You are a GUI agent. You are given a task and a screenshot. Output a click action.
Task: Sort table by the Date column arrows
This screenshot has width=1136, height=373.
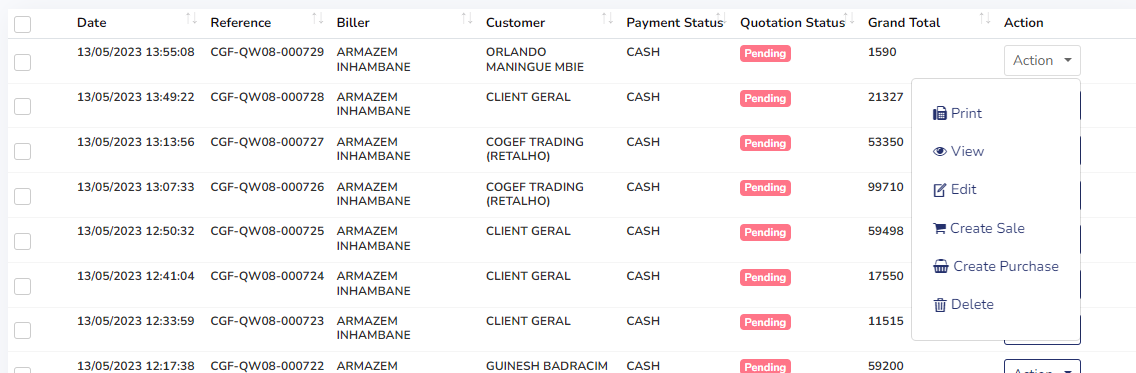[191, 19]
